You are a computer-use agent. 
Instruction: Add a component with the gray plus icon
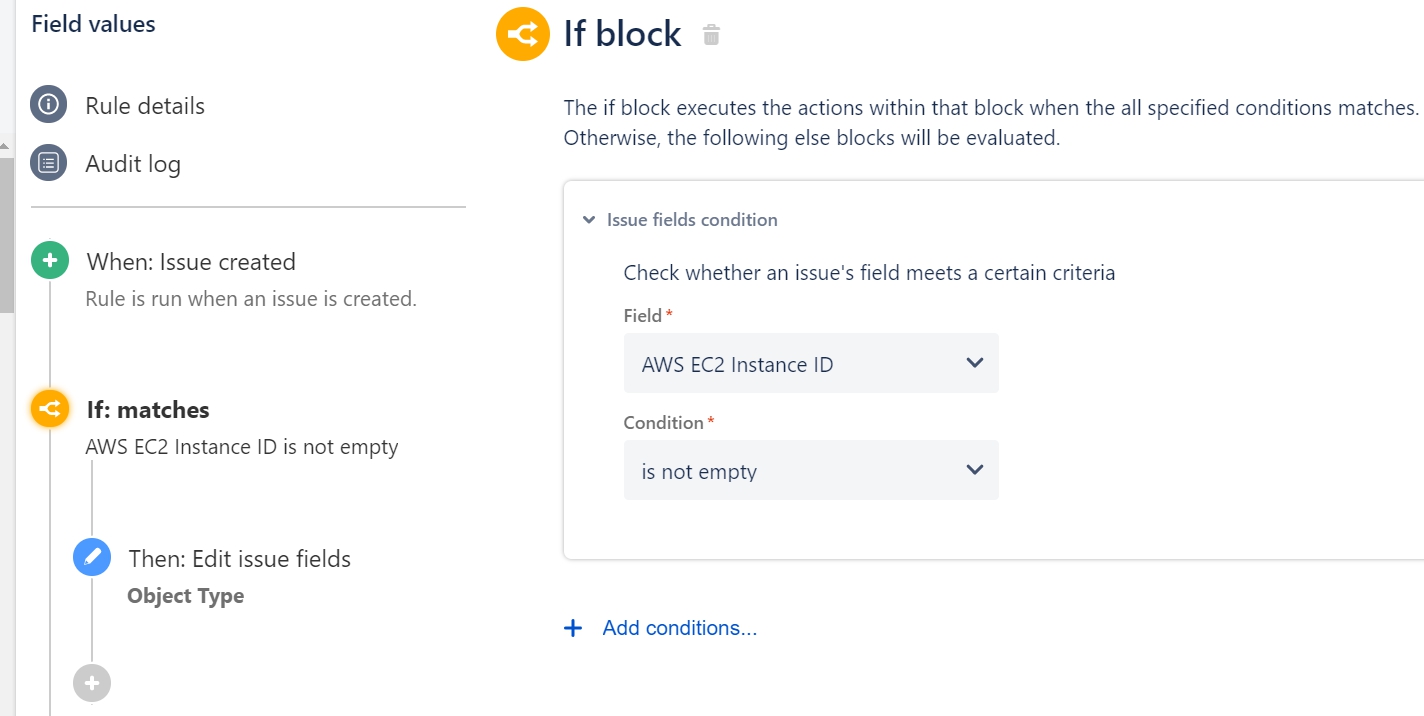(x=92, y=683)
